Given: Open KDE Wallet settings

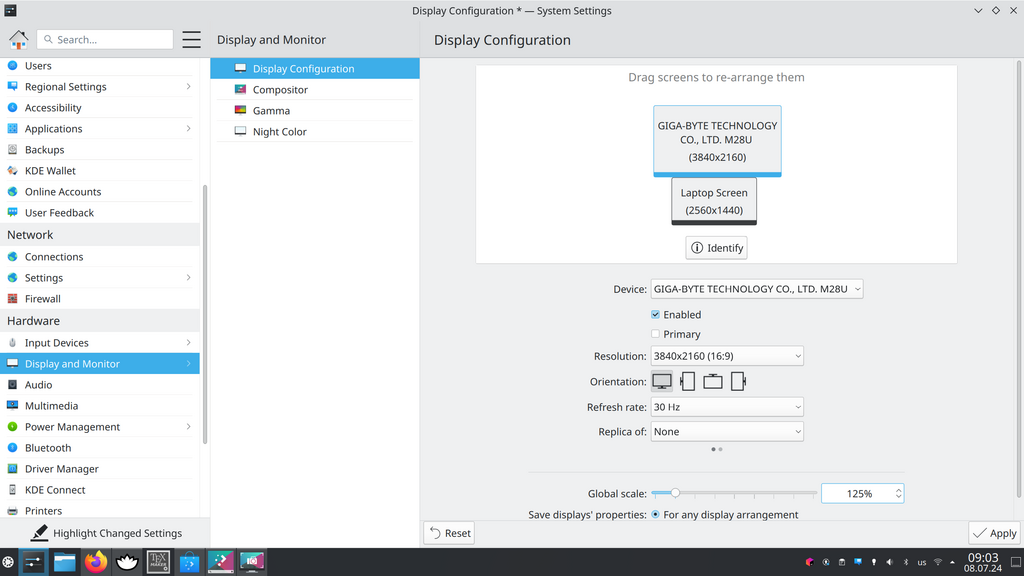Looking at the screenshot, I should (x=100, y=170).
